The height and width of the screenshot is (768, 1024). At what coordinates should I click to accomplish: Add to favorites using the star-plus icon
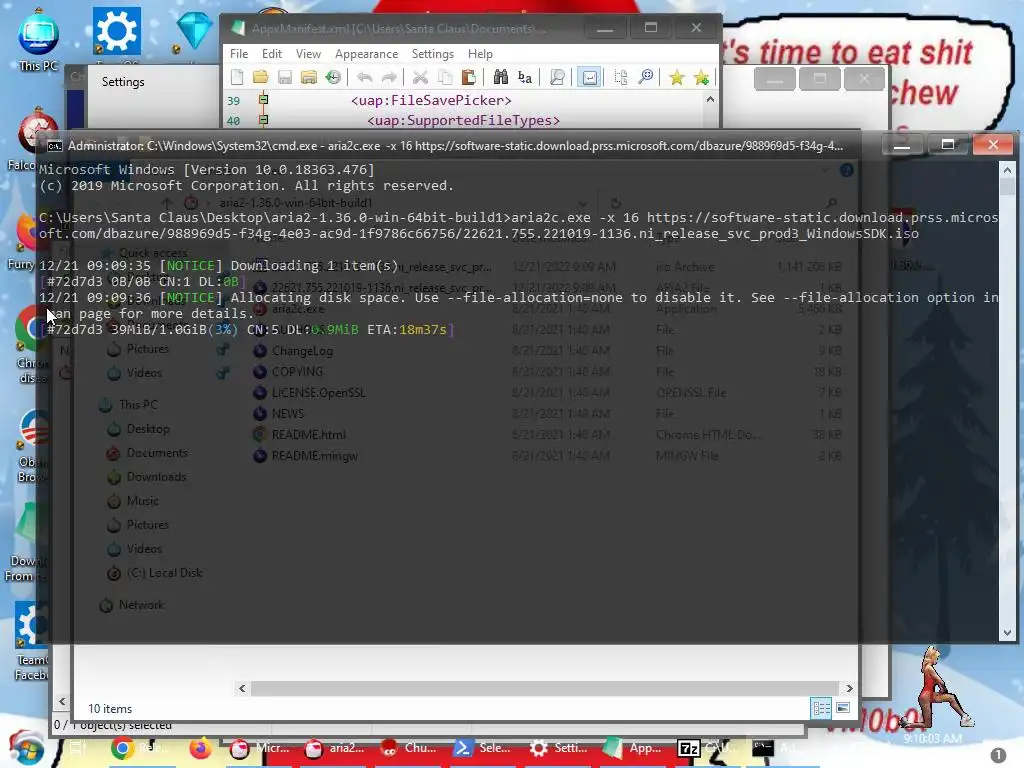[x=701, y=78]
